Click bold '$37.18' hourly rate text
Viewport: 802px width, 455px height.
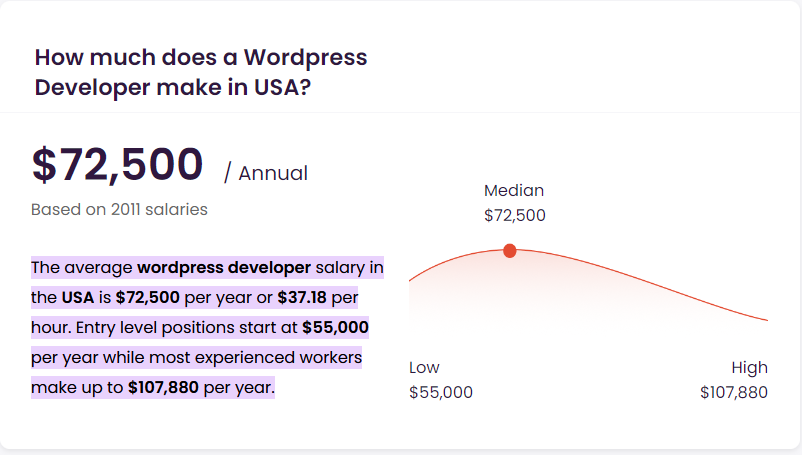point(302,298)
